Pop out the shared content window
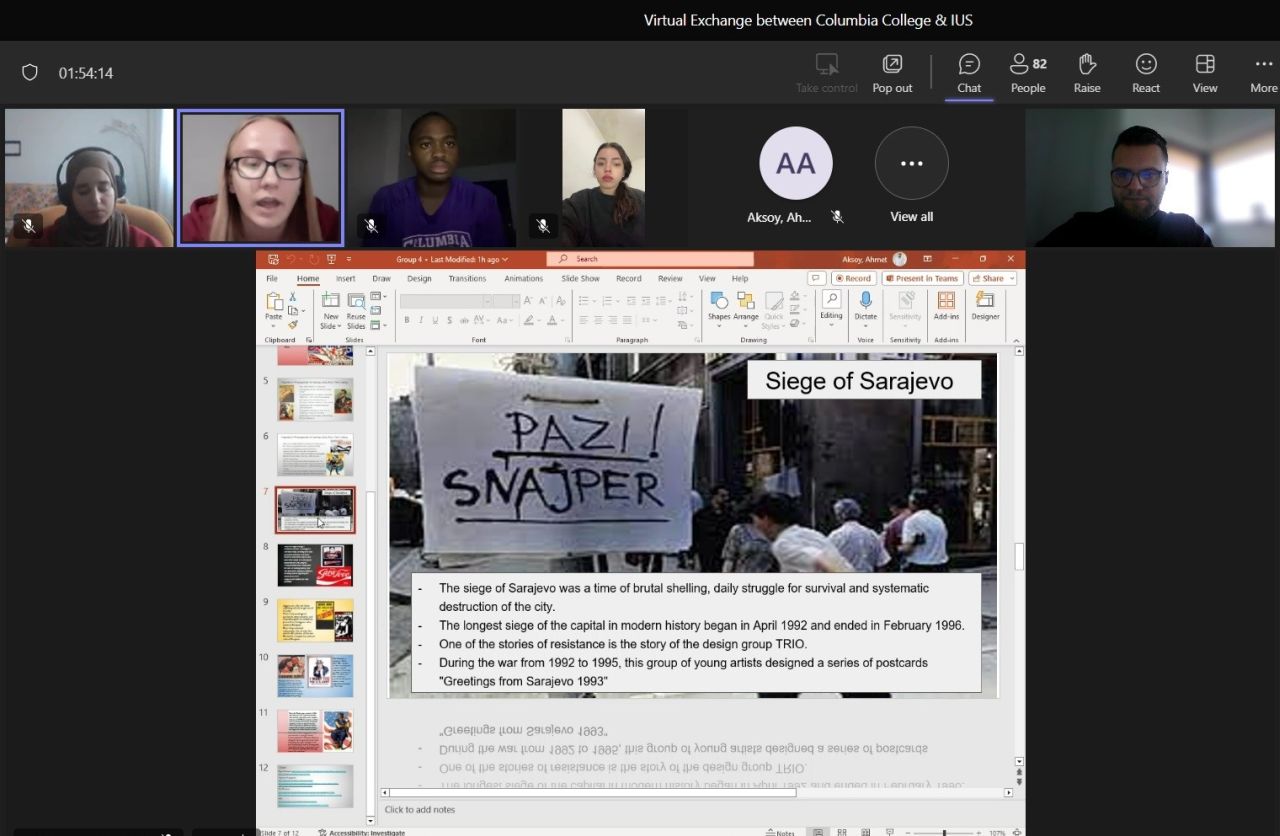Image resolution: width=1280 pixels, height=836 pixels. coord(892,74)
